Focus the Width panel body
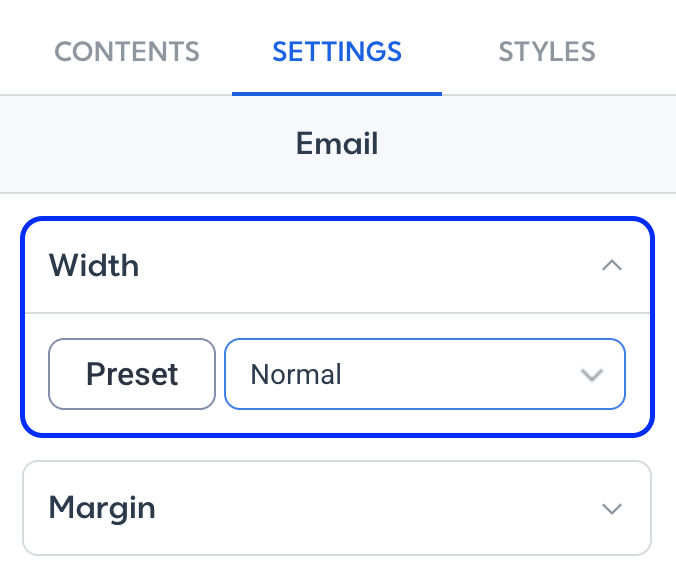Screen dimensions: 676x578 pyautogui.click(x=338, y=373)
